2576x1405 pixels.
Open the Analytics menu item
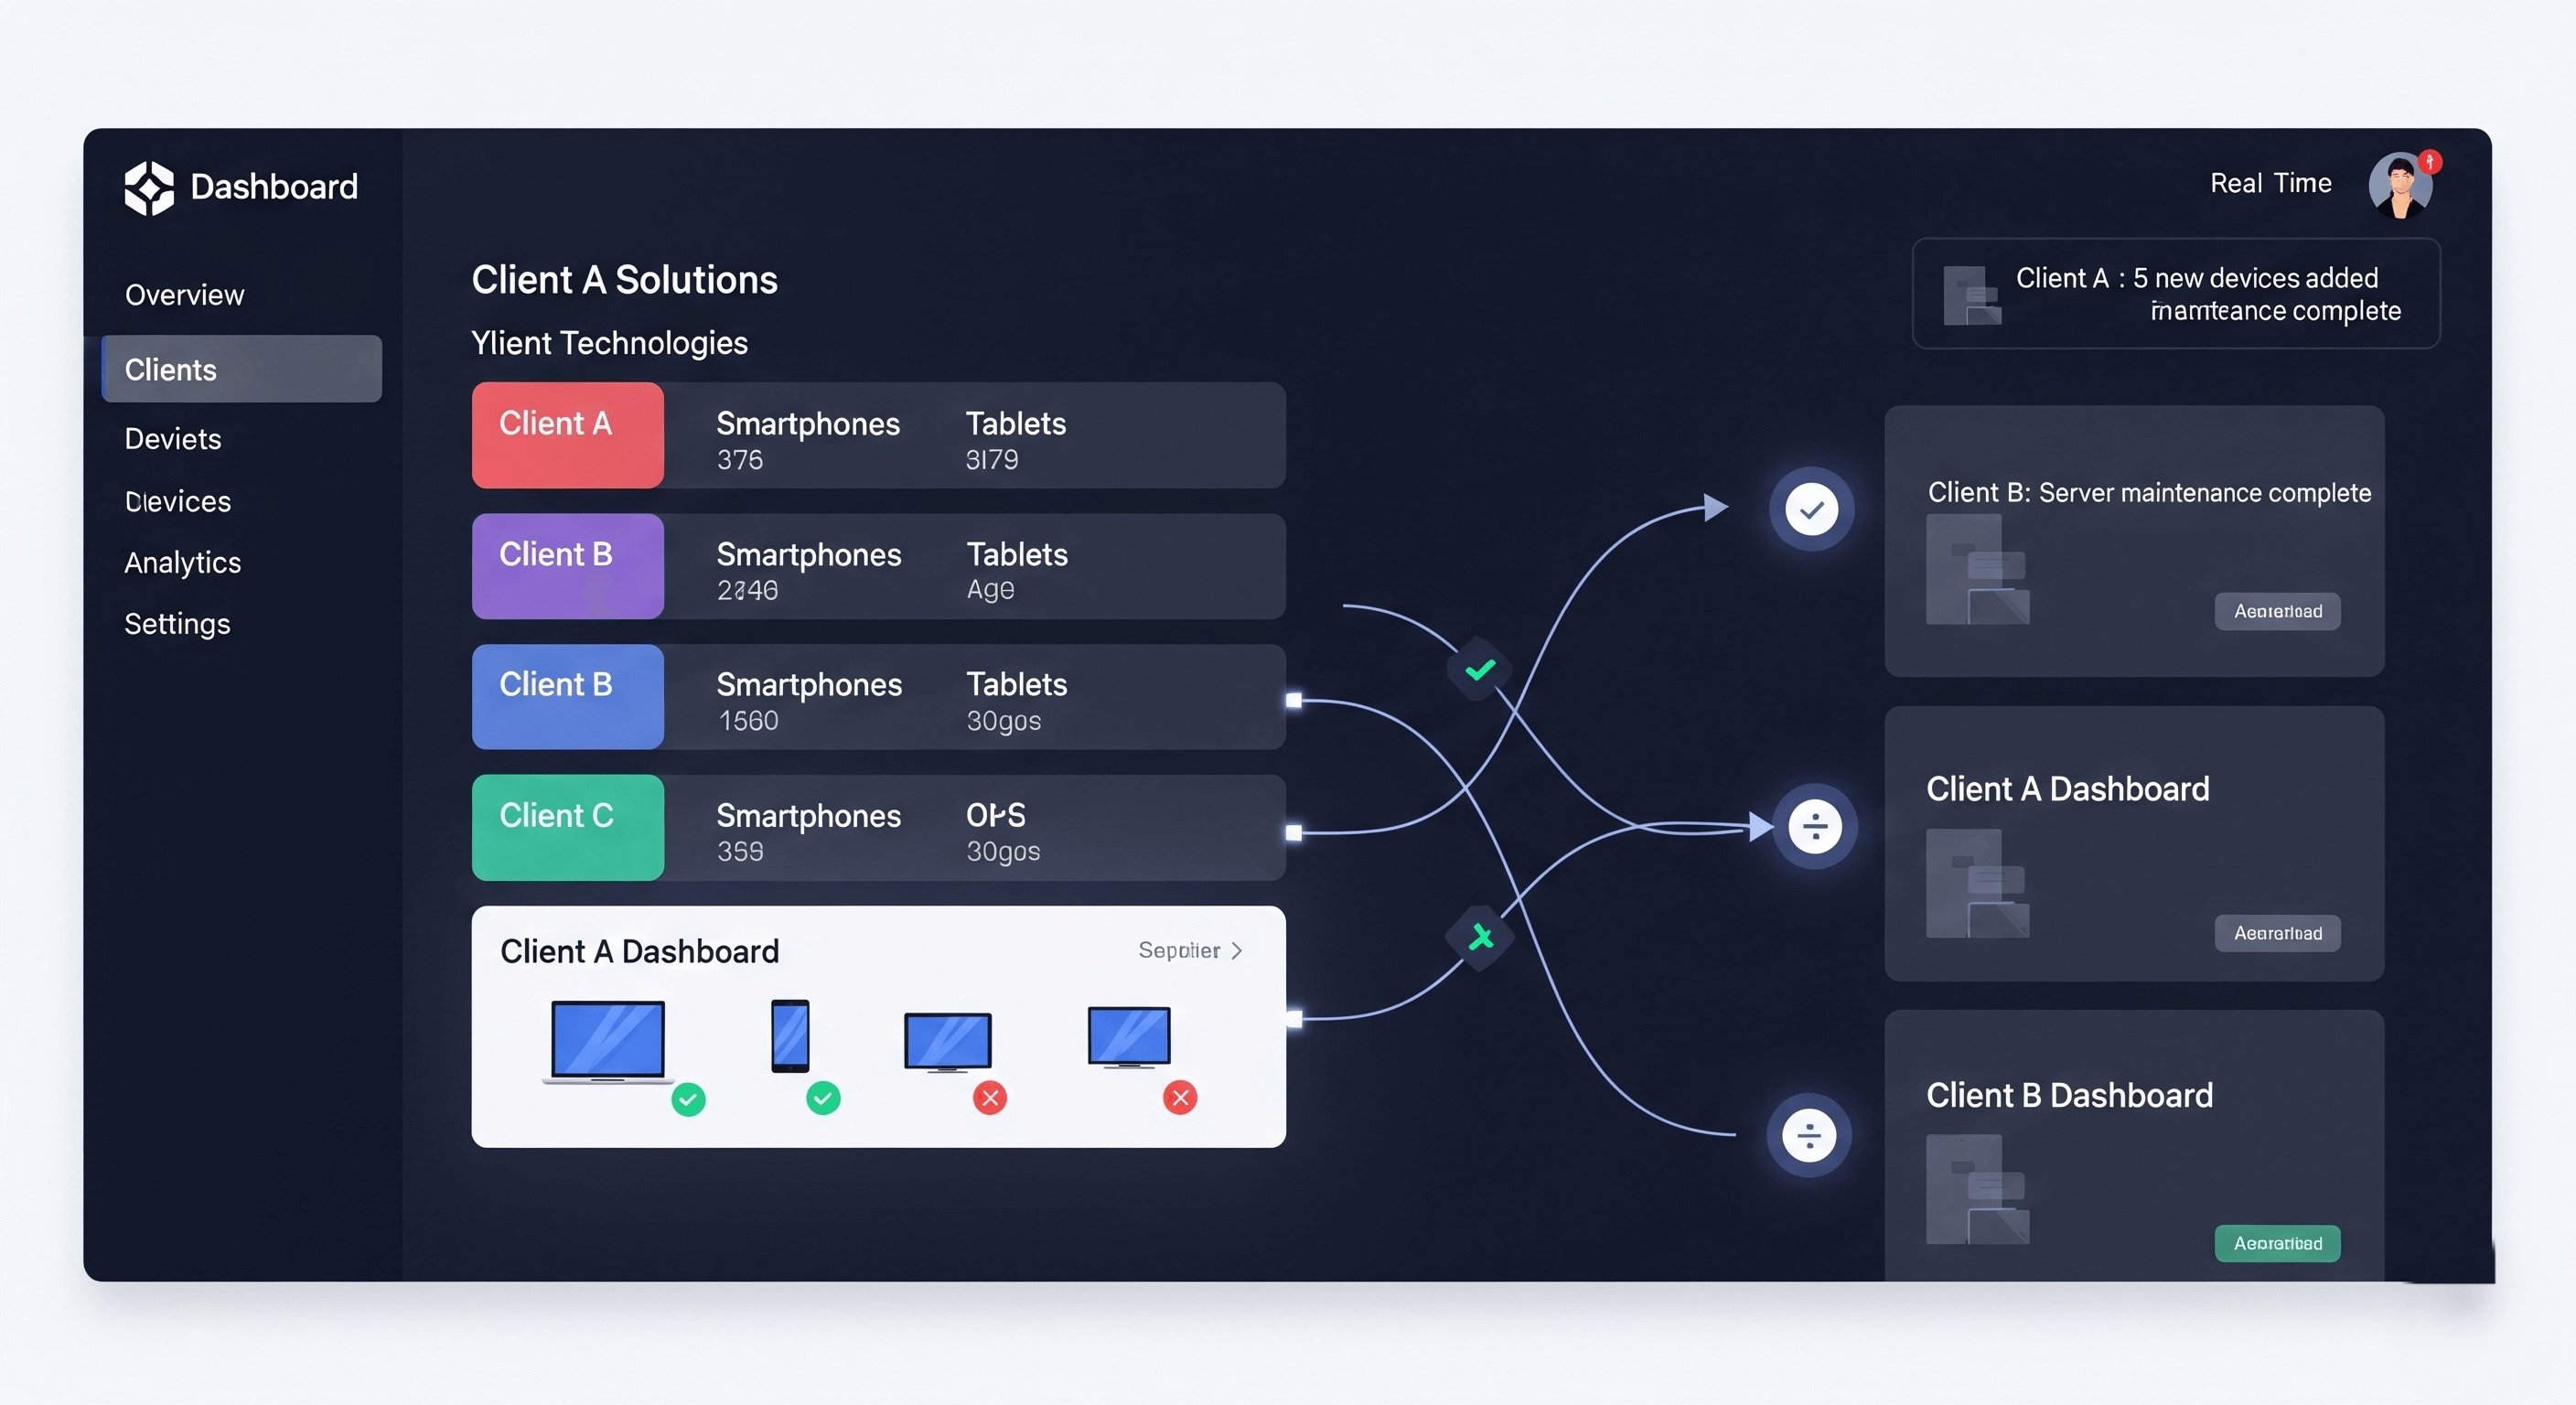point(182,563)
